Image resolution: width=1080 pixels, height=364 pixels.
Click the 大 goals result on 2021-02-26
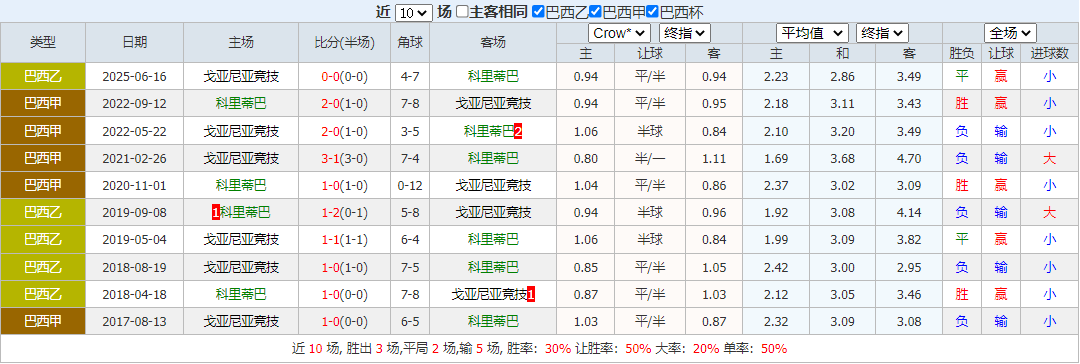click(x=1049, y=159)
